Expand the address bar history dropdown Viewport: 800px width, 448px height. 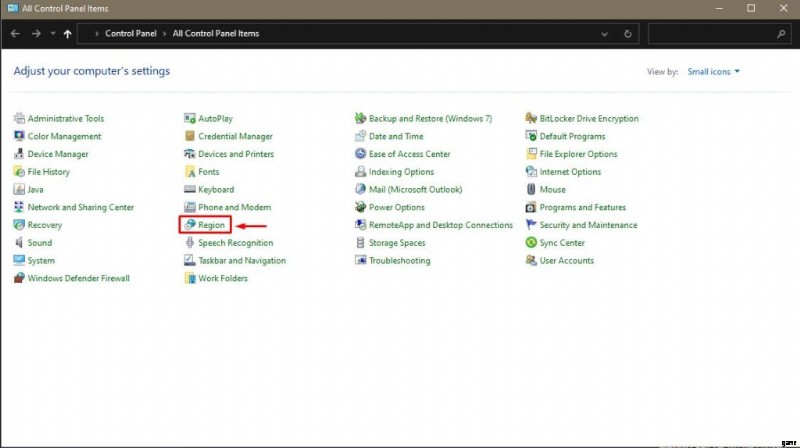click(x=603, y=33)
